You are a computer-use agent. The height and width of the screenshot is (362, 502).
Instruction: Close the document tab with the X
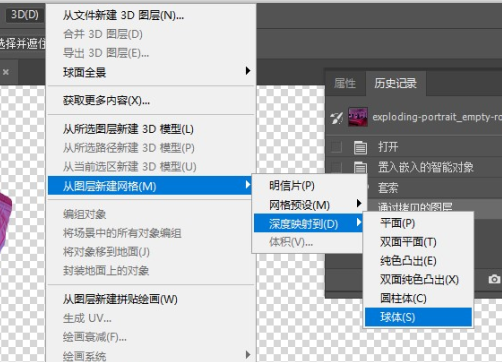[6, 72]
